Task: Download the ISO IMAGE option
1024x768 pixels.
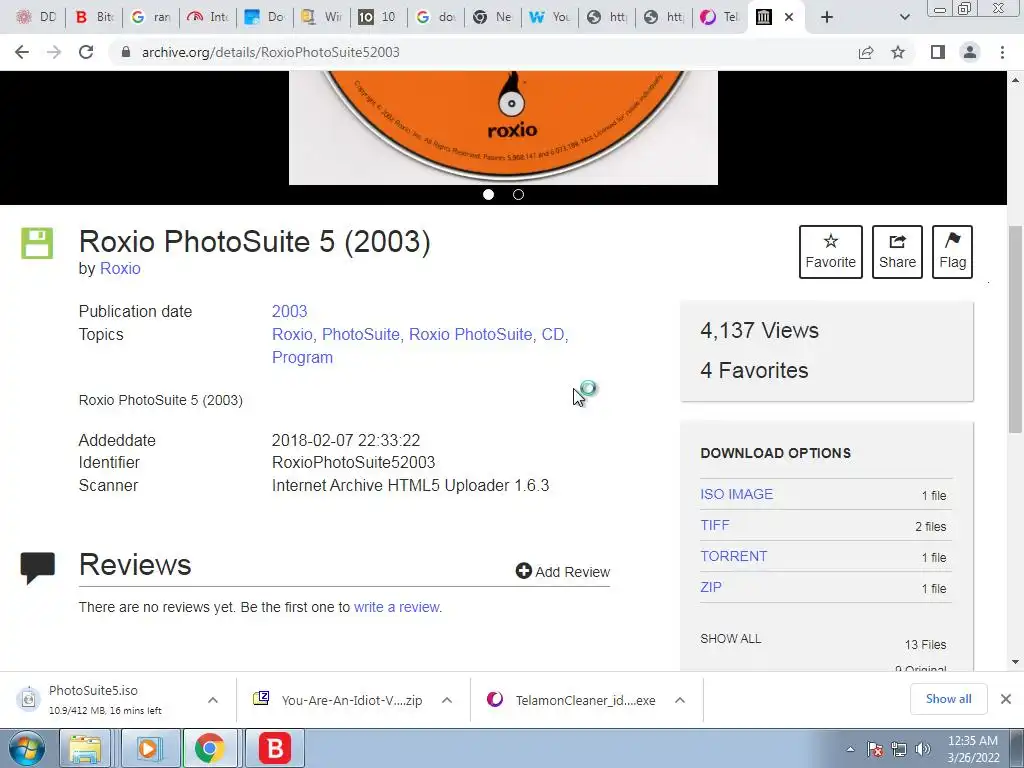Action: coord(737,494)
